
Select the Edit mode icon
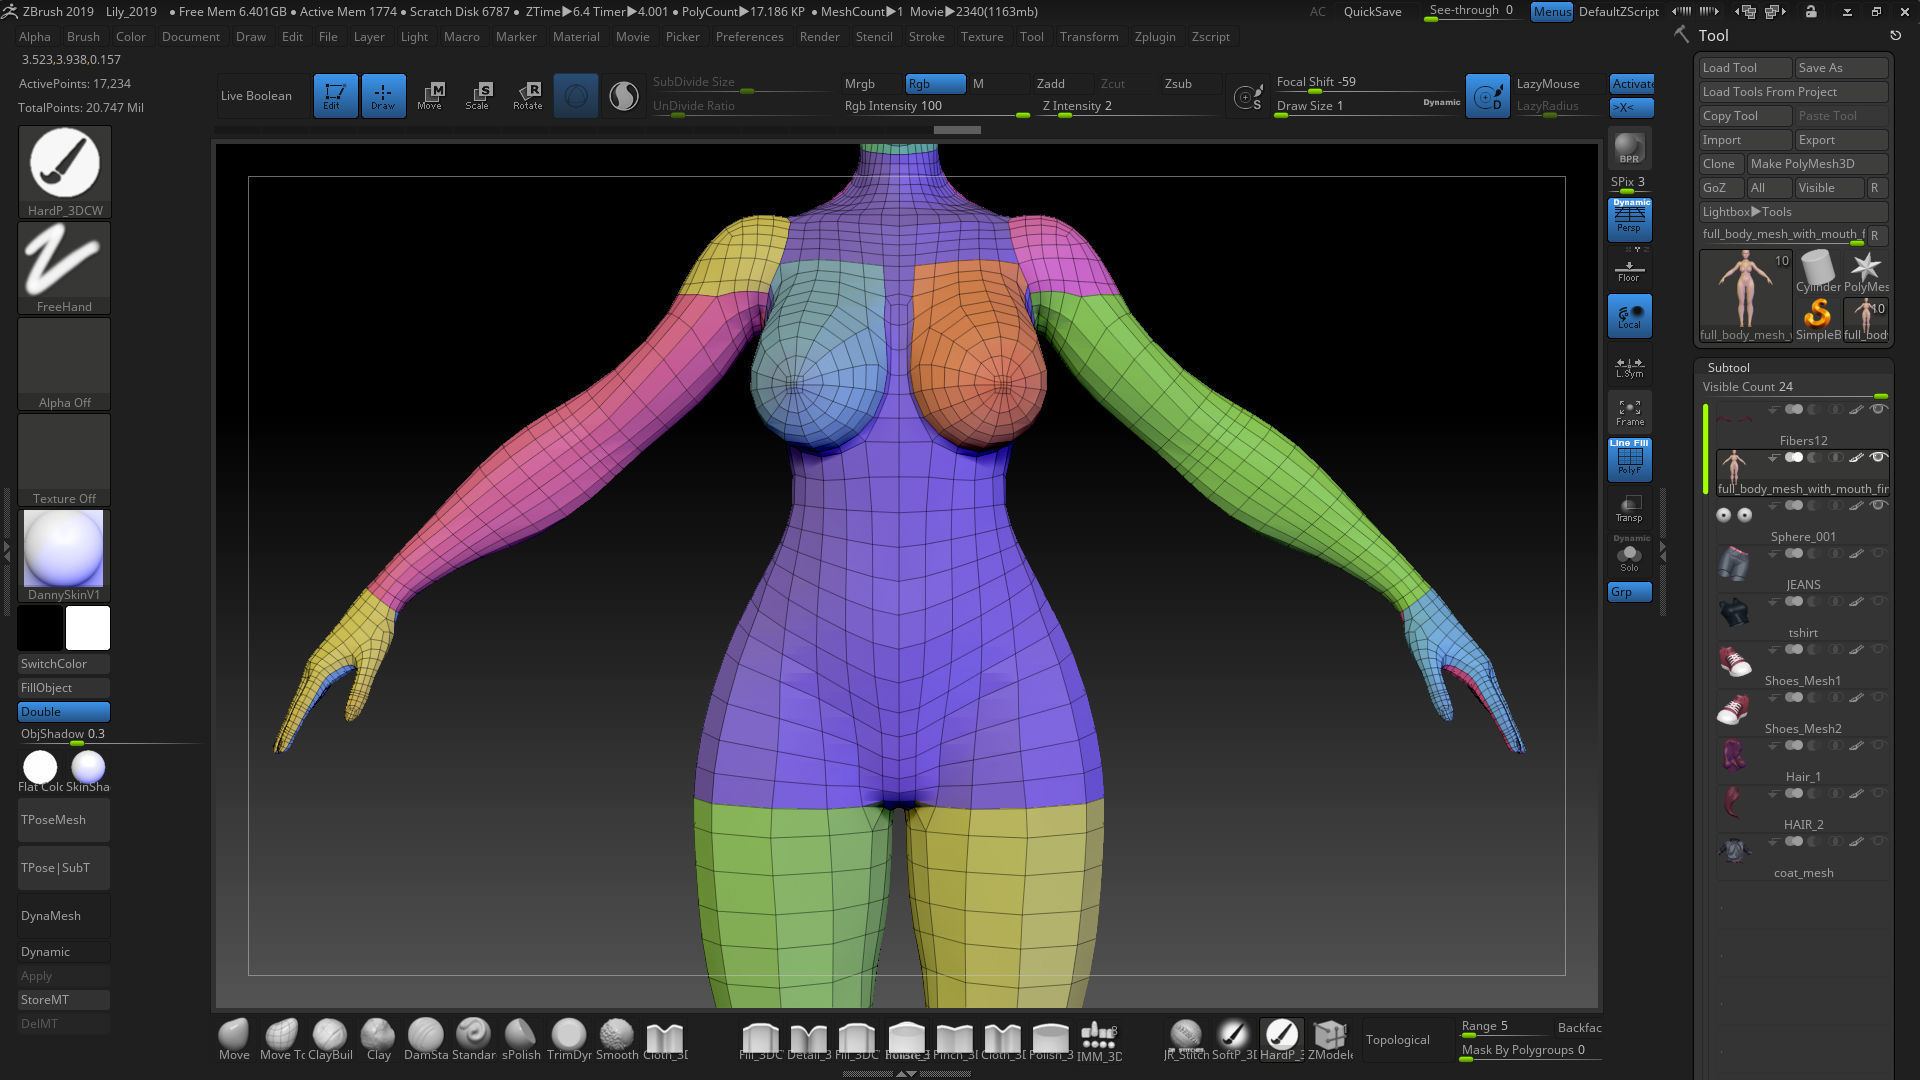[x=335, y=96]
